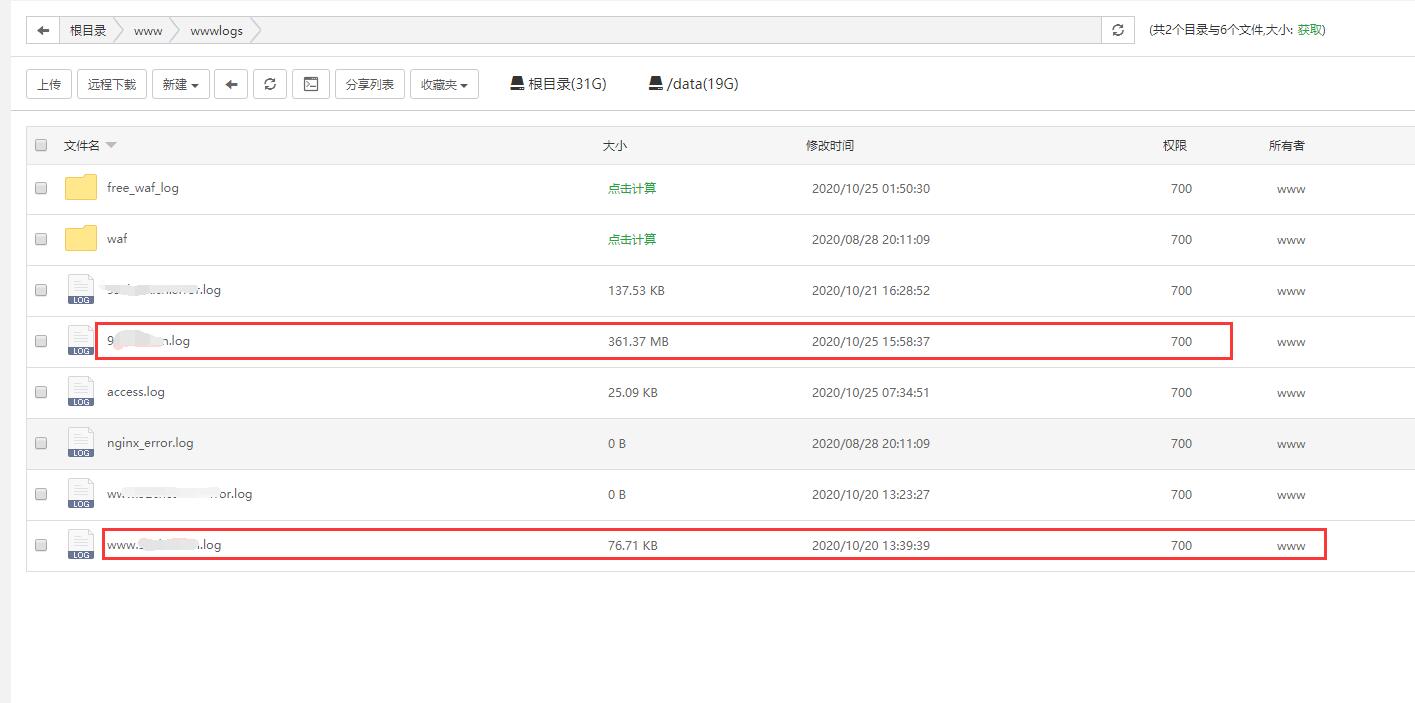Open the free_waf_log folder name

(143, 187)
